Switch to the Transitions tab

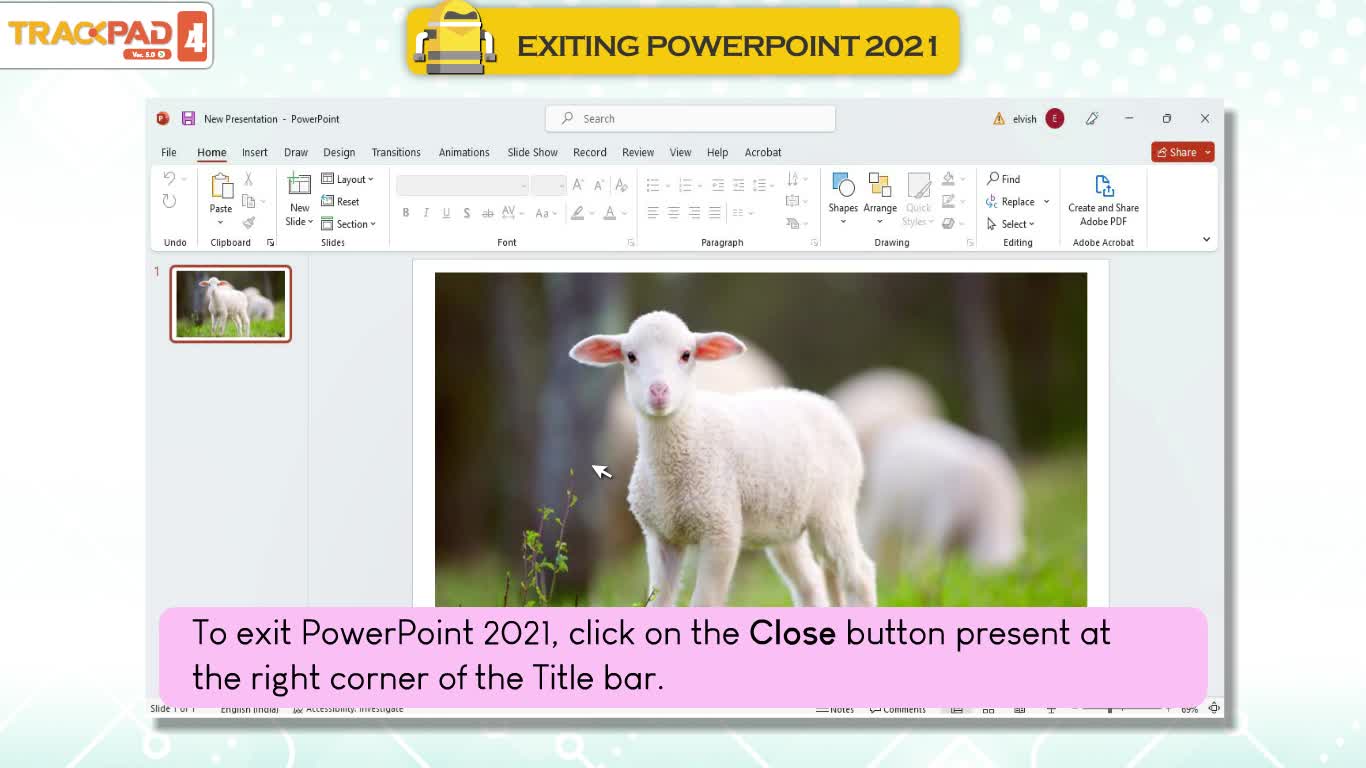point(396,152)
